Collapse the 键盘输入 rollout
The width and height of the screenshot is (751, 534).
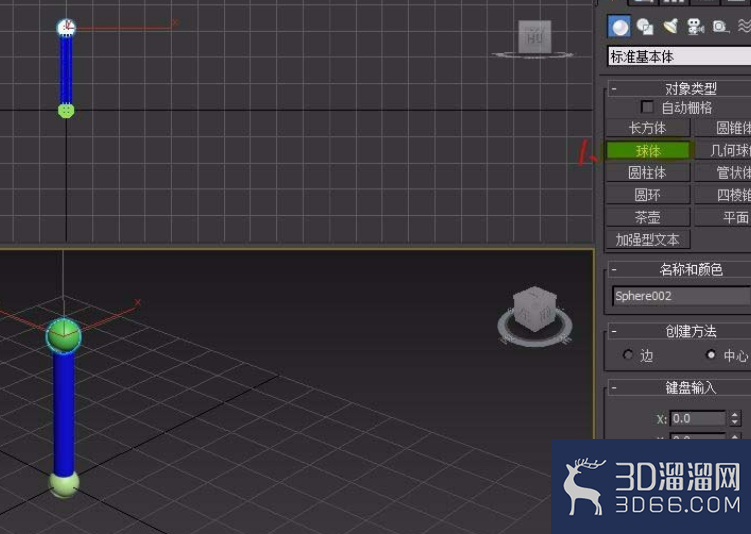tap(614, 387)
